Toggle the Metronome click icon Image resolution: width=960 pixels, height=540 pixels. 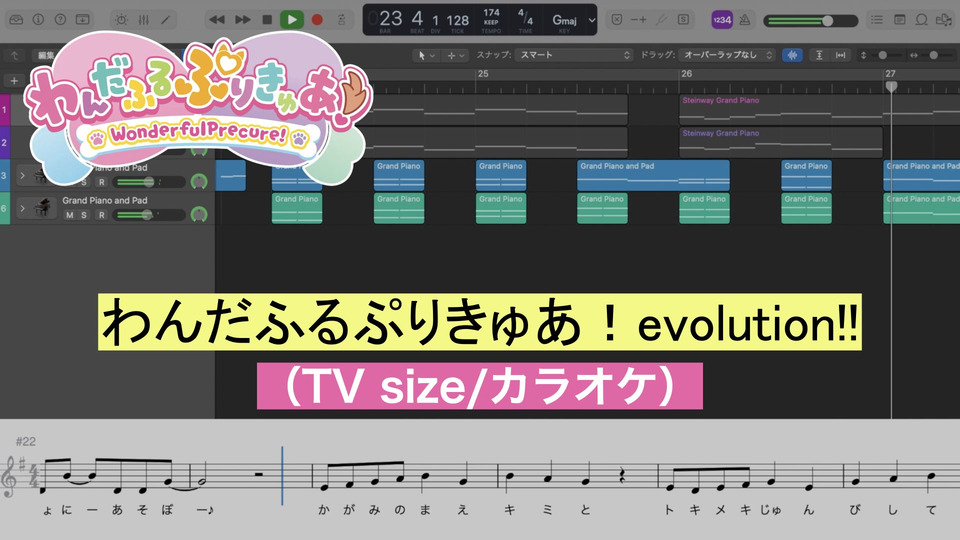click(744, 20)
